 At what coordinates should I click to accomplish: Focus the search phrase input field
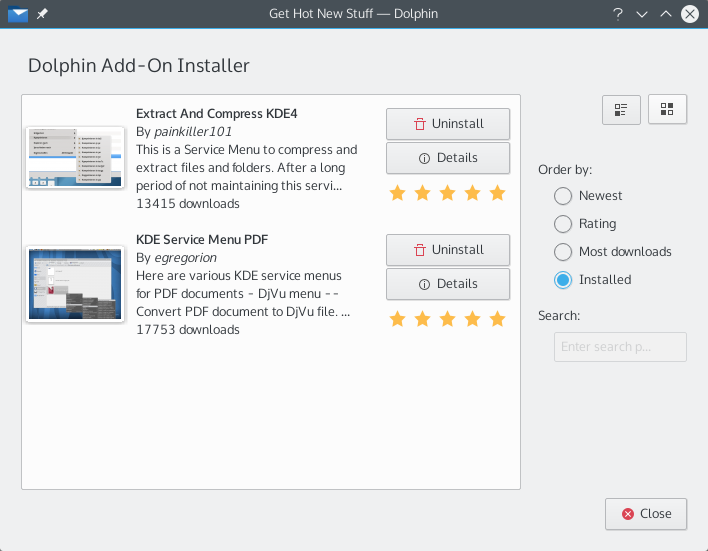[x=620, y=347]
